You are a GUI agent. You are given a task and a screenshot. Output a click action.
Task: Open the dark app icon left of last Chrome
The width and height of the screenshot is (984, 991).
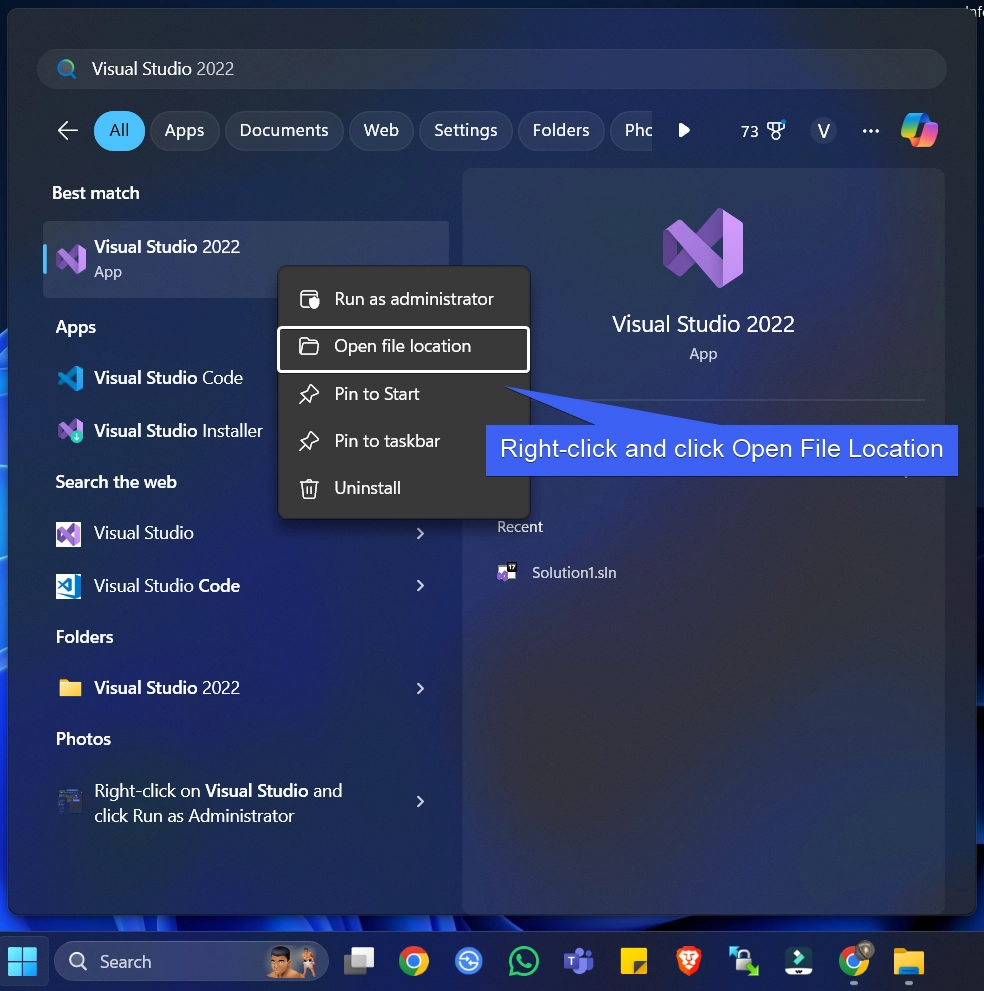[798, 961]
